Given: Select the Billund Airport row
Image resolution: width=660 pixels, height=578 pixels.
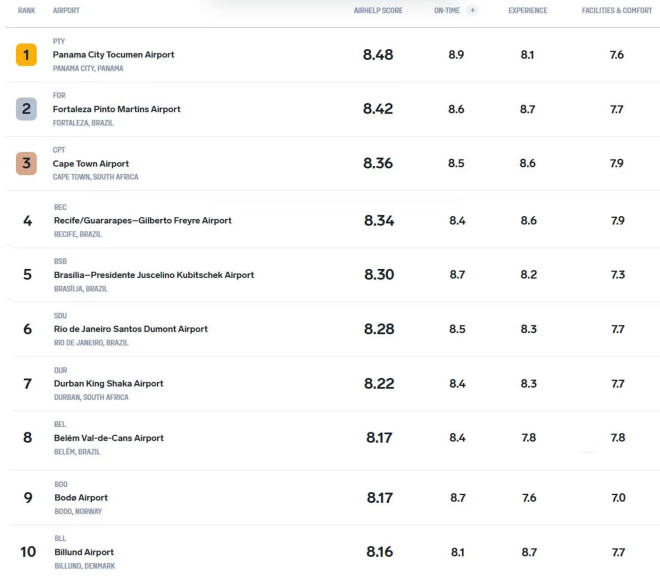Looking at the screenshot, I should (333, 552).
